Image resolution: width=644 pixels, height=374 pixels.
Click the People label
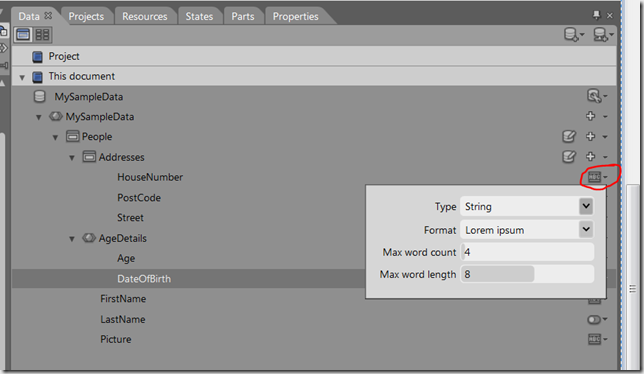point(97,137)
